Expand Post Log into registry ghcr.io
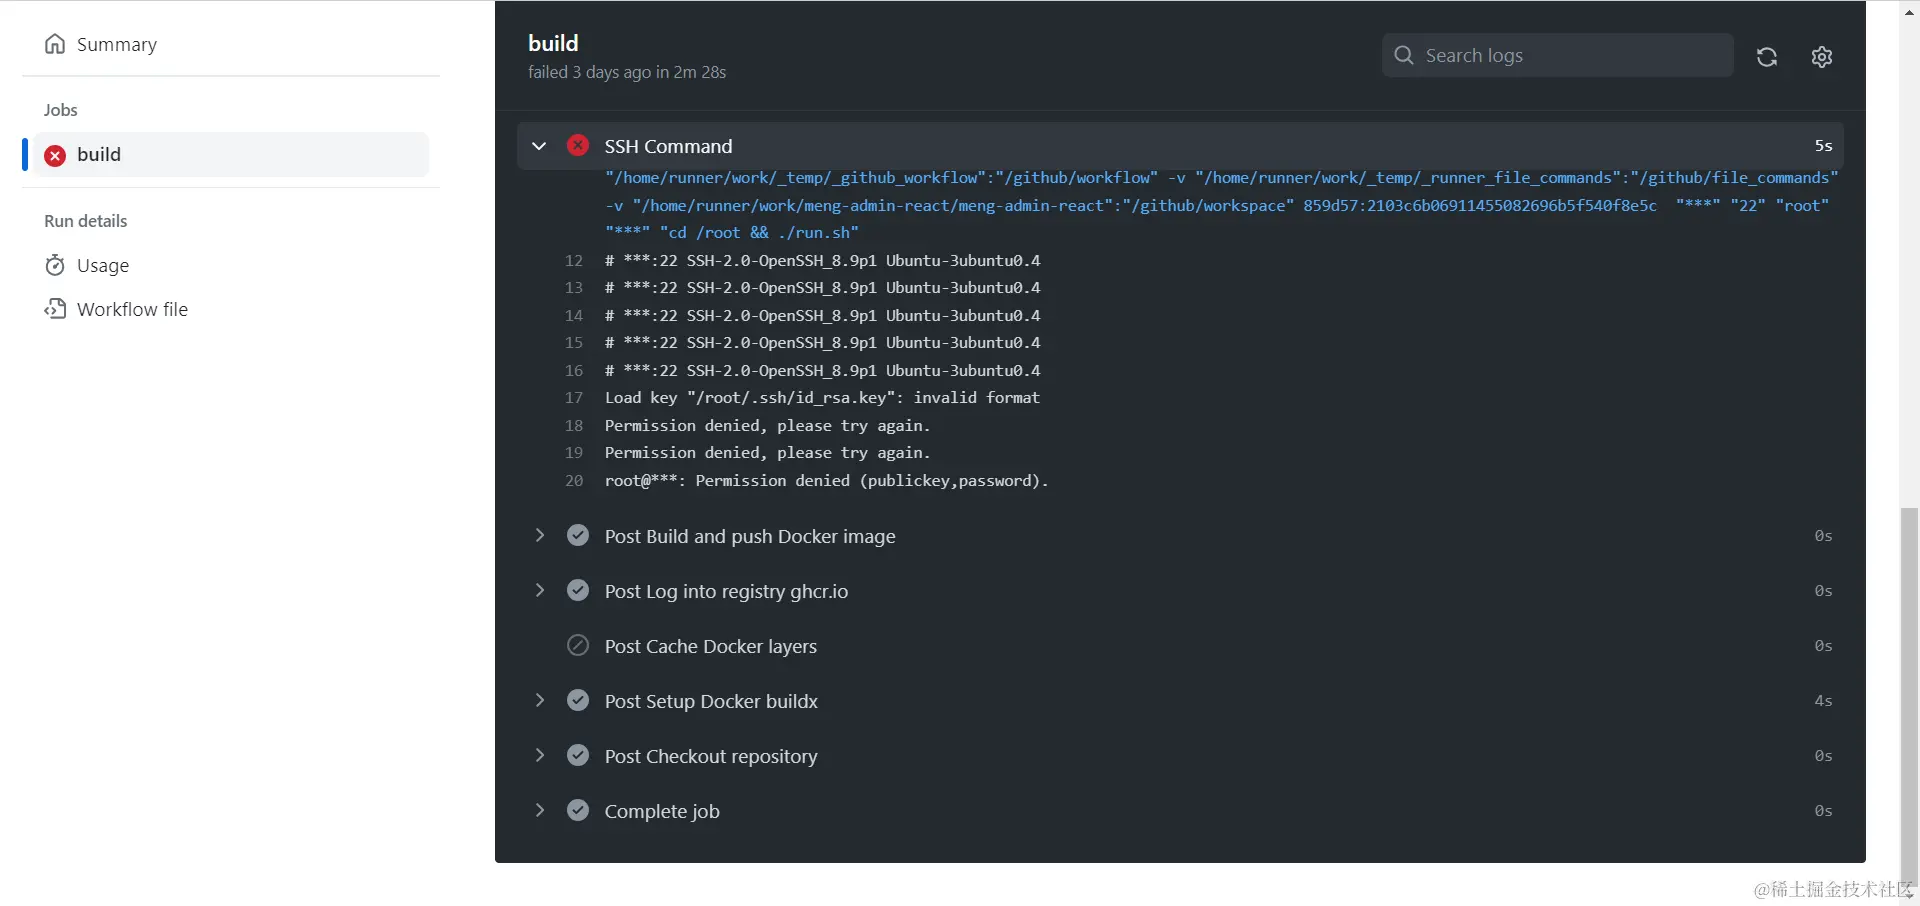 coord(539,591)
